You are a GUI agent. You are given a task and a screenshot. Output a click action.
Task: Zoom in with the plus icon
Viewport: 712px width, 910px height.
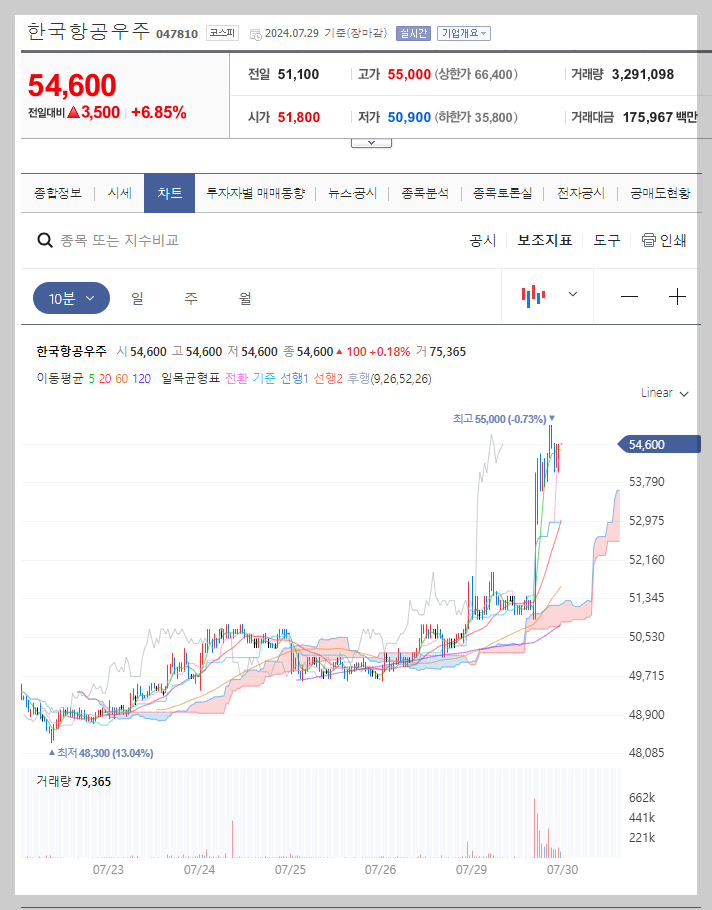click(x=678, y=296)
